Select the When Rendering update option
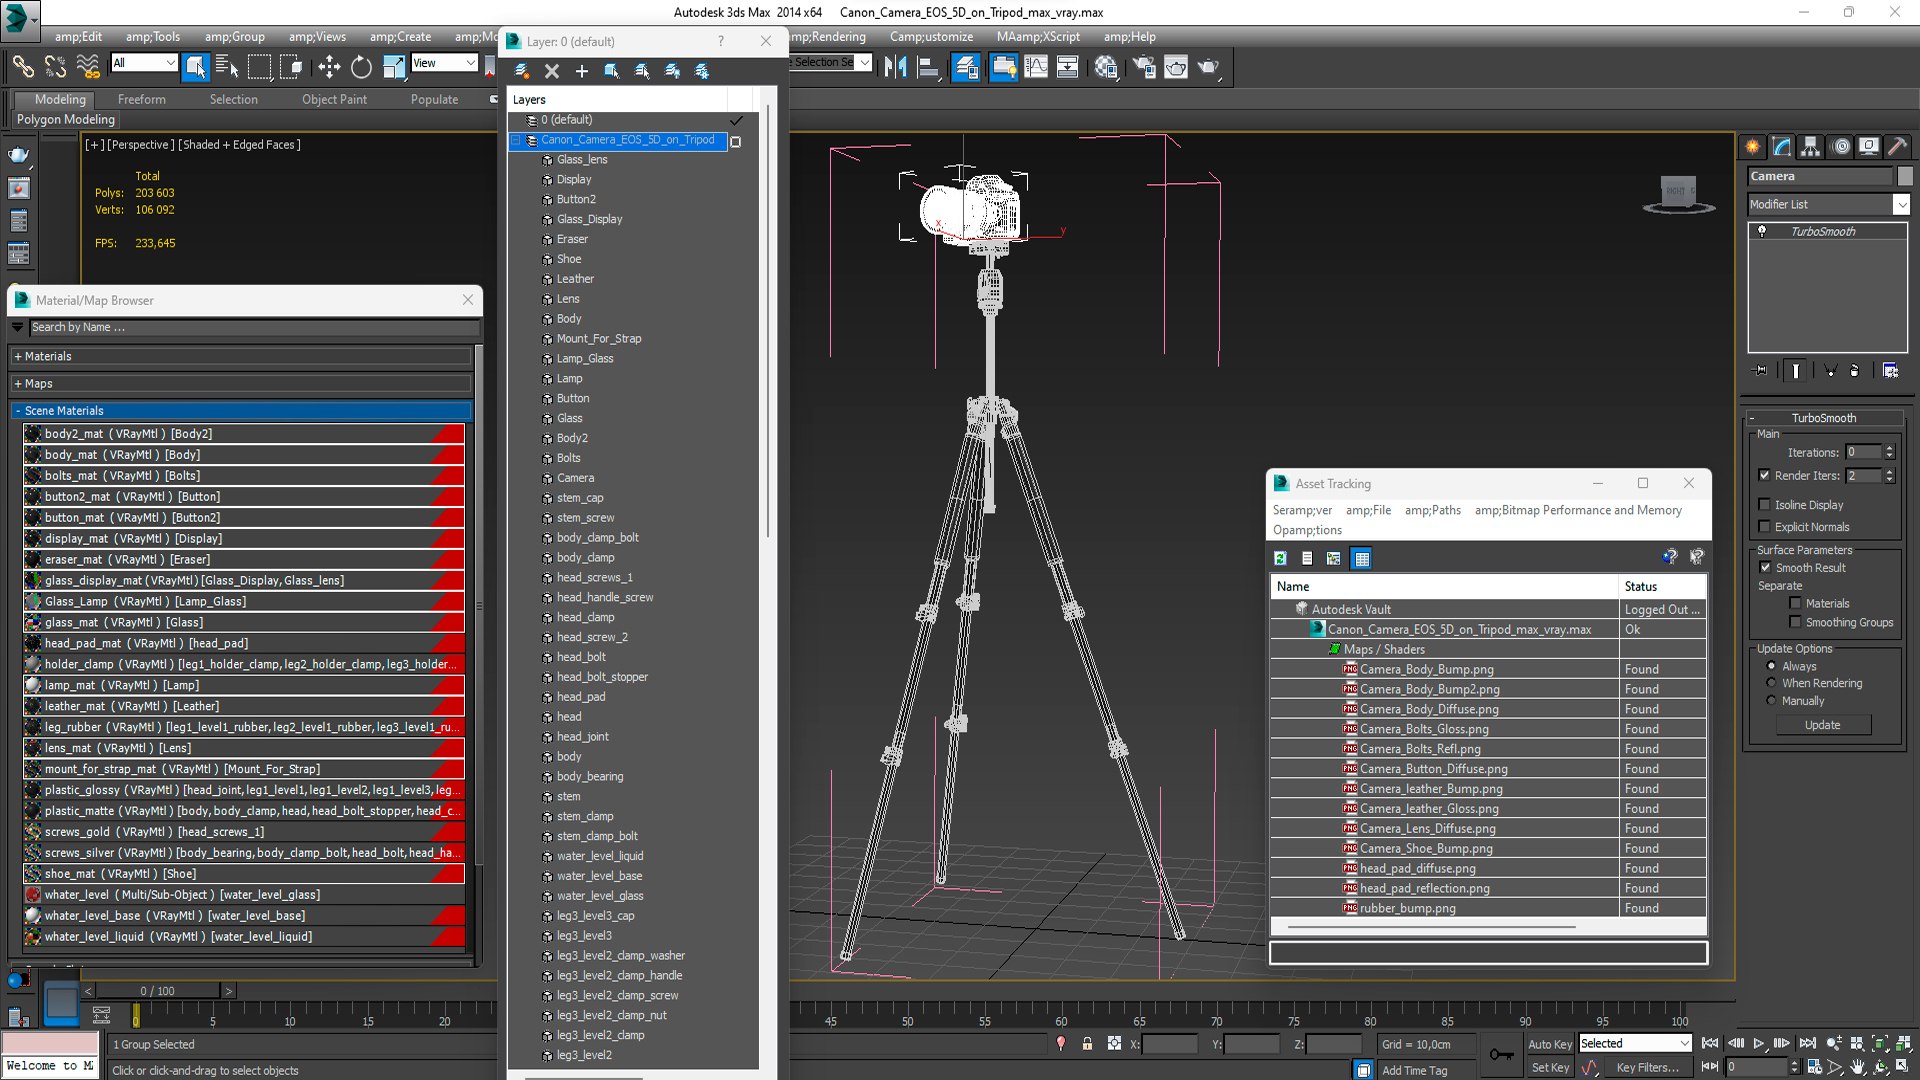Screen dimensions: 1920x1080 (x=1772, y=684)
